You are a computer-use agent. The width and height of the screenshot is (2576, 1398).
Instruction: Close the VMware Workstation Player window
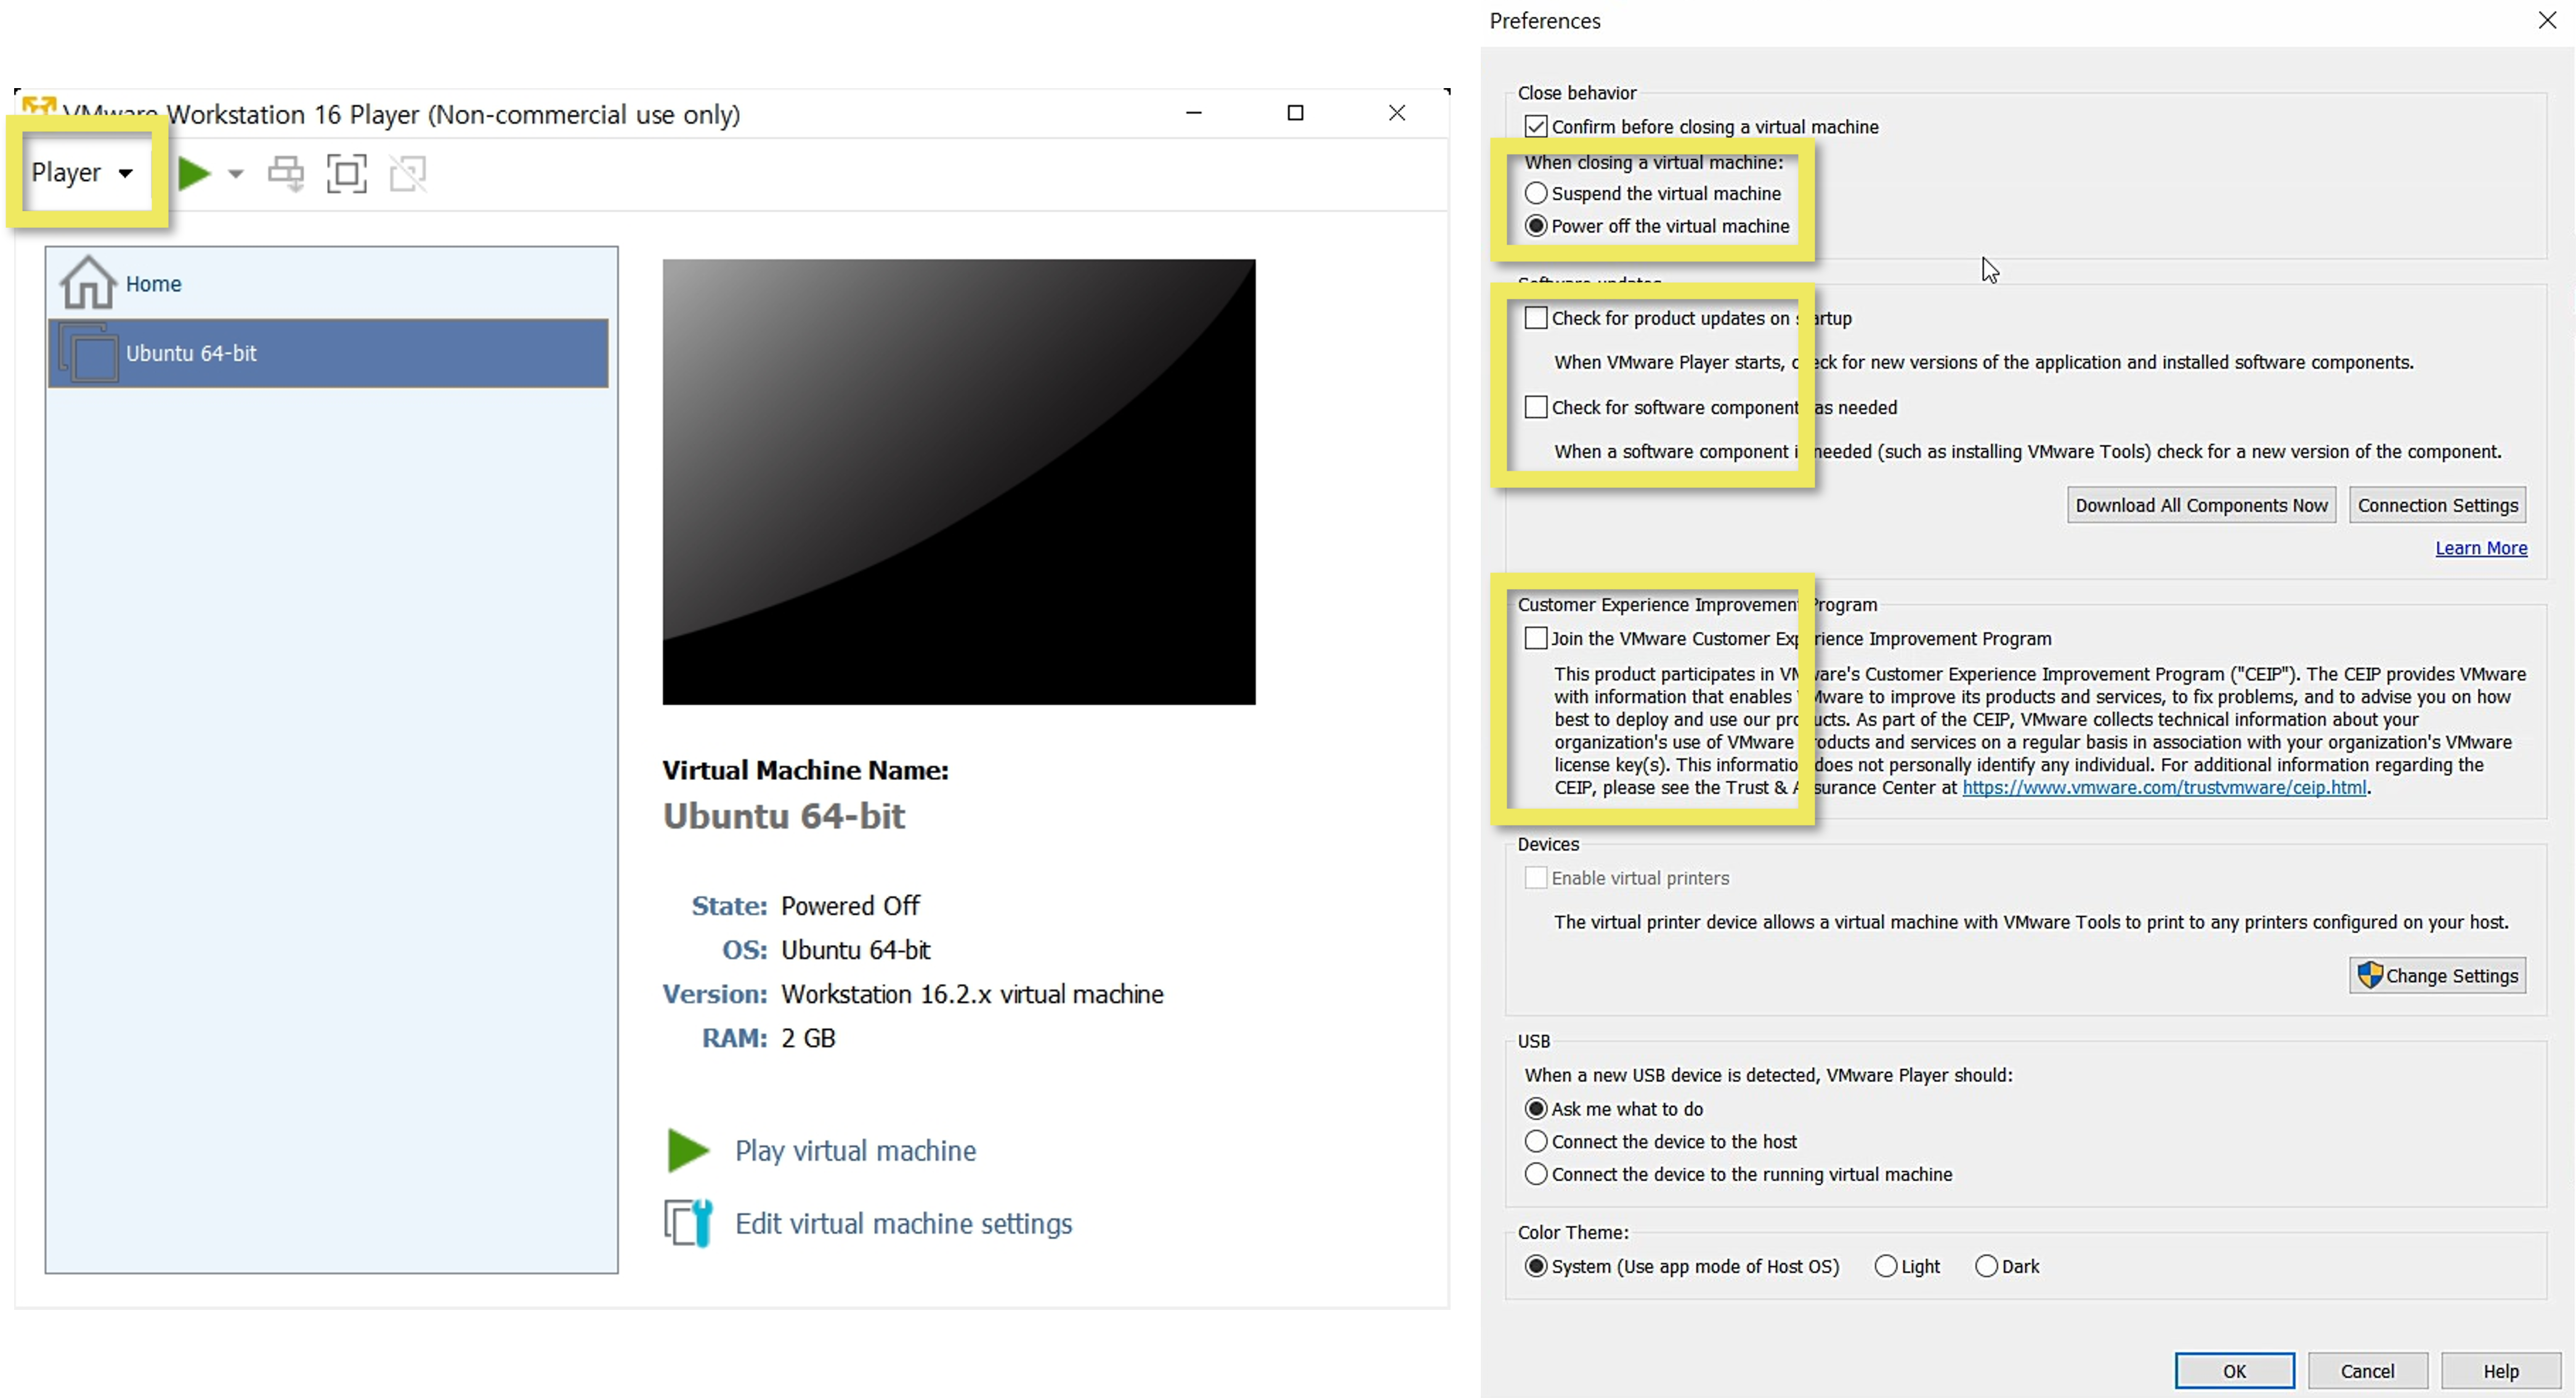pos(1397,113)
